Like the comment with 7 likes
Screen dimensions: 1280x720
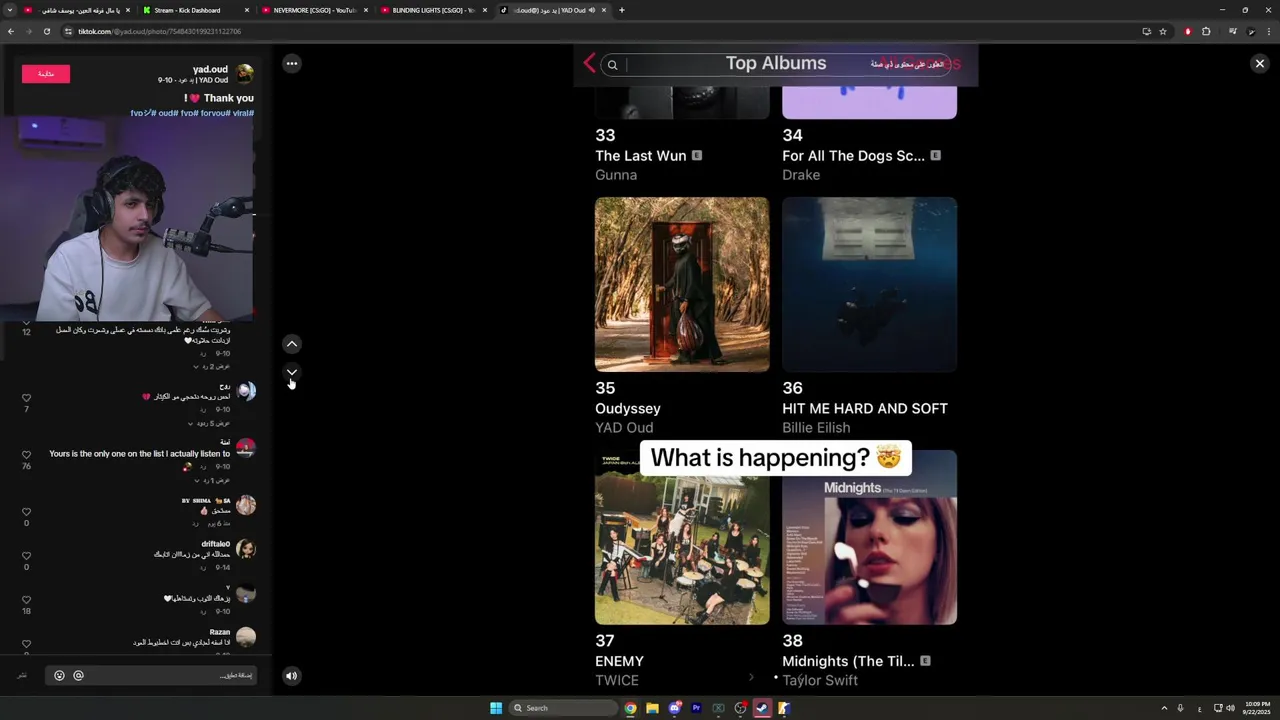[x=26, y=398]
